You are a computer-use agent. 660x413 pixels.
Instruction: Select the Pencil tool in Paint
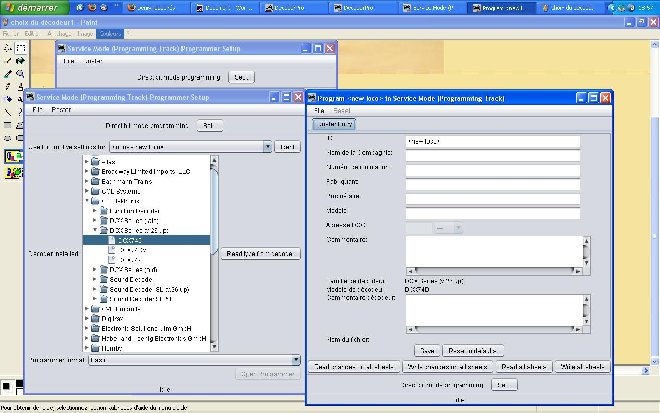click(8, 87)
